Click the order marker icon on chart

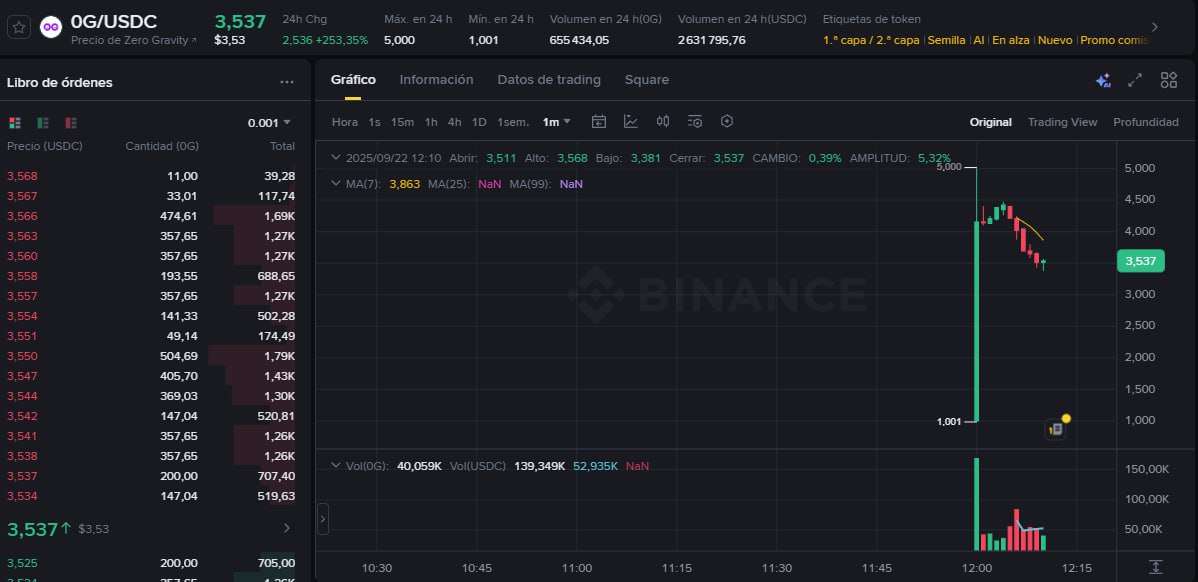[1056, 429]
